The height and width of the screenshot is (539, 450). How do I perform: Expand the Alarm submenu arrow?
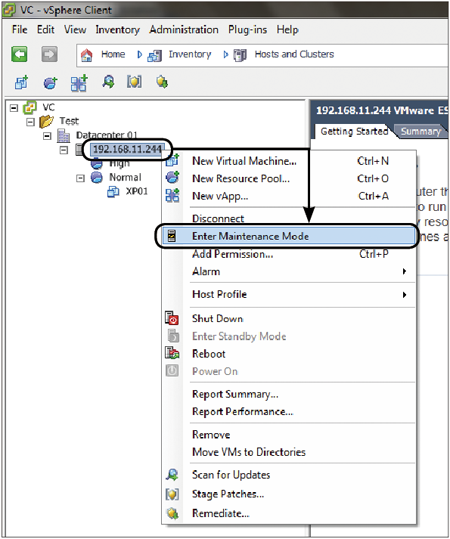pyautogui.click(x=405, y=271)
